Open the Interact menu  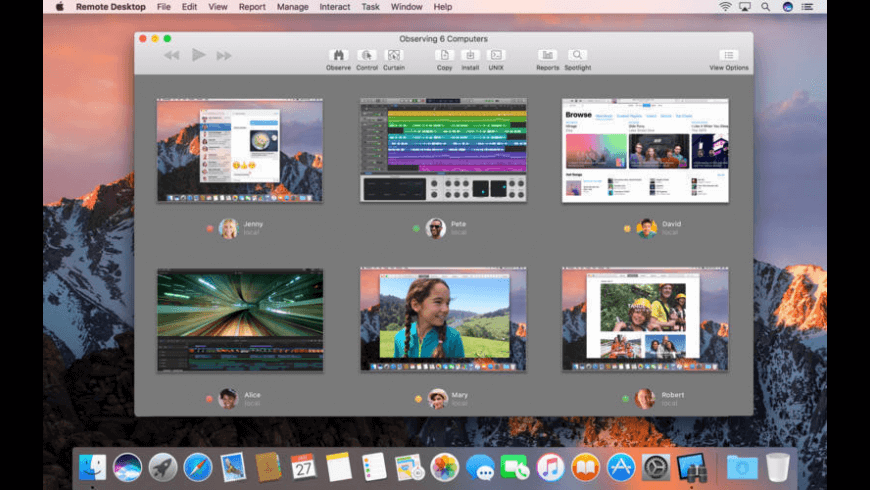coord(334,7)
